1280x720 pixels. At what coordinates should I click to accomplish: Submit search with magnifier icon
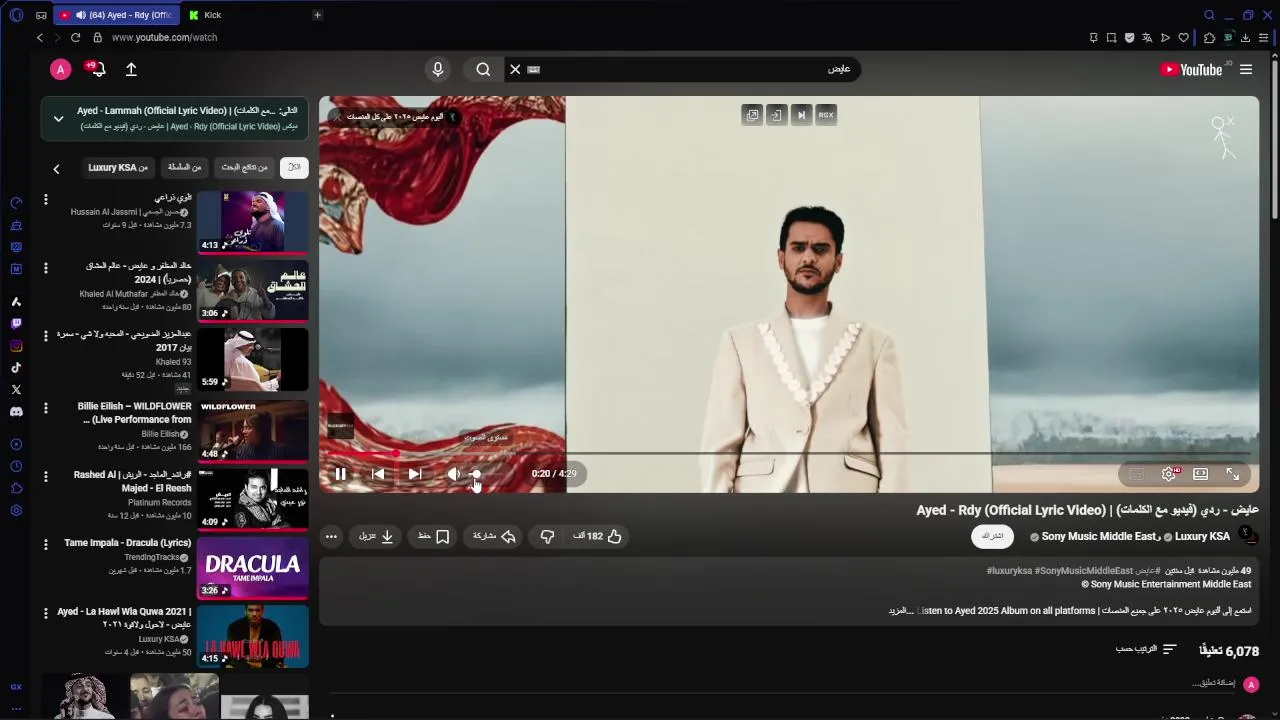click(483, 69)
